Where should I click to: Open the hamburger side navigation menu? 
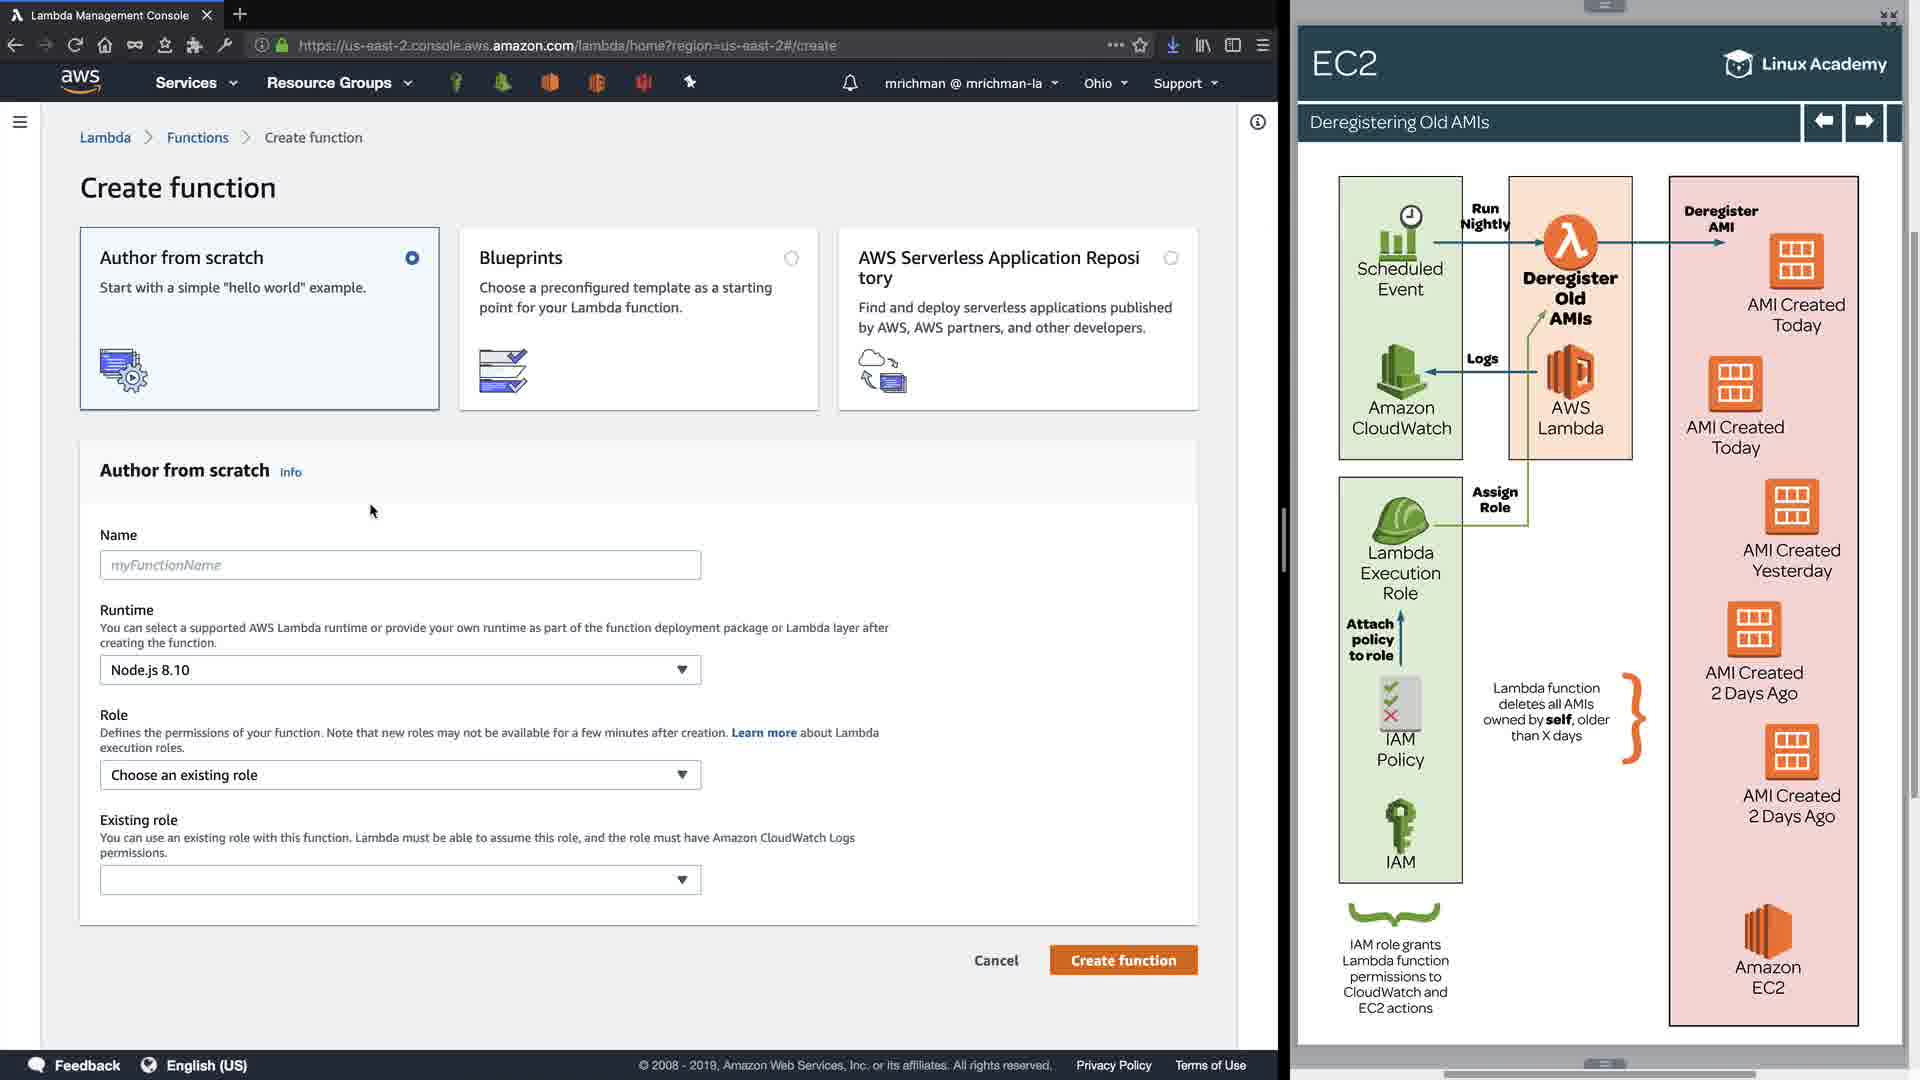20,122
